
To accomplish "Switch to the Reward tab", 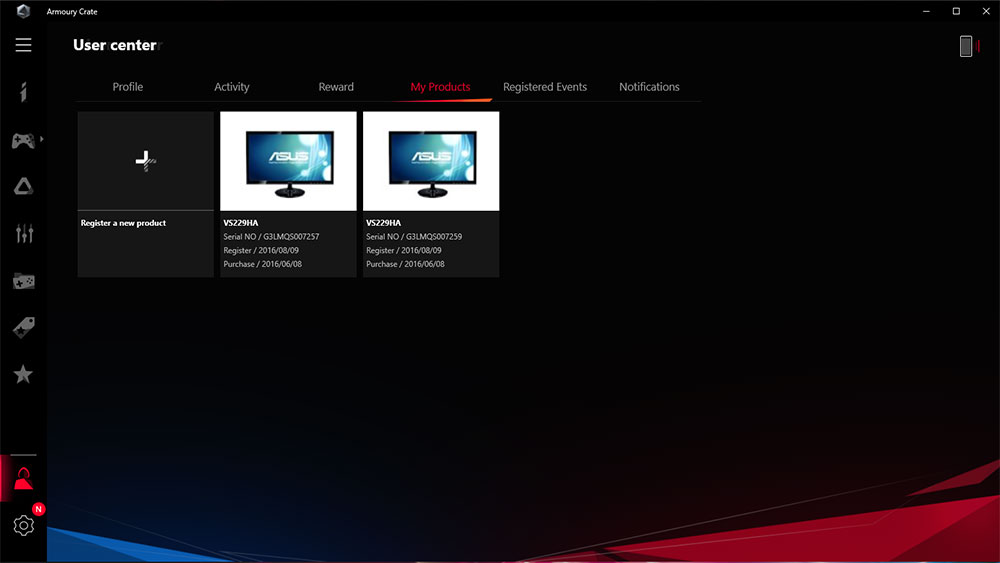I will (336, 87).
